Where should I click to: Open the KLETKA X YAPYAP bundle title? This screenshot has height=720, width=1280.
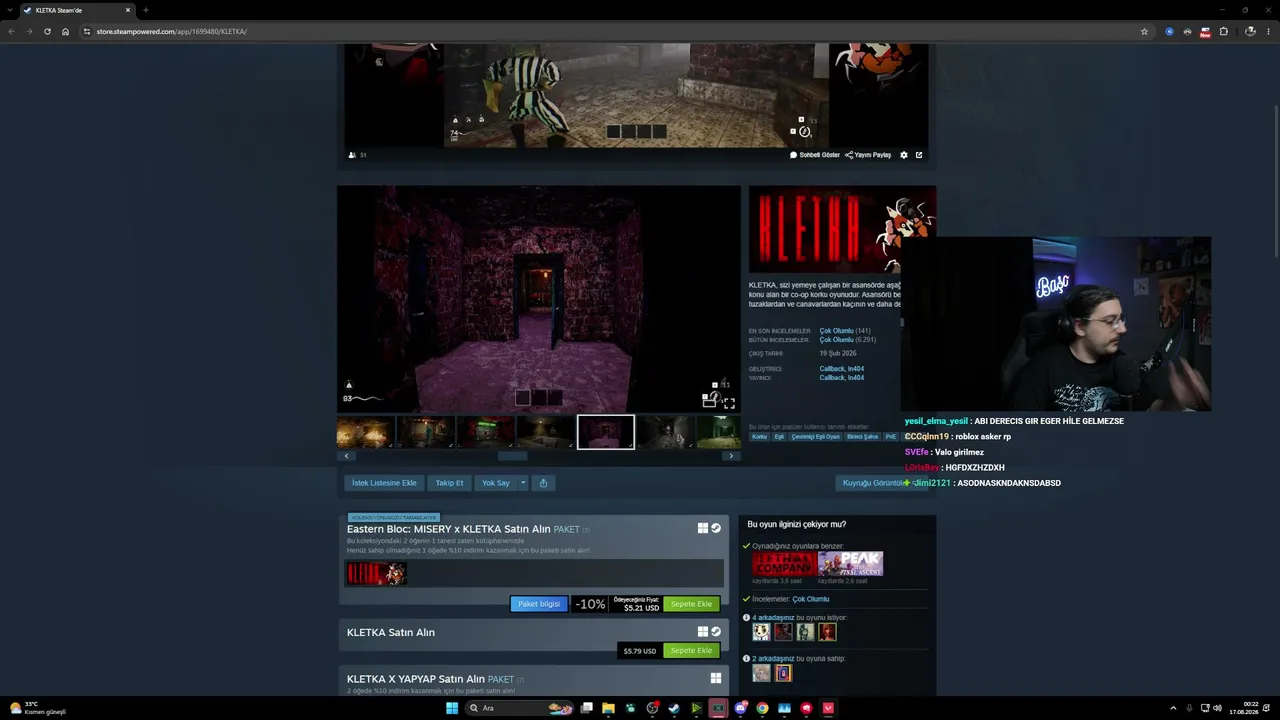click(x=416, y=679)
